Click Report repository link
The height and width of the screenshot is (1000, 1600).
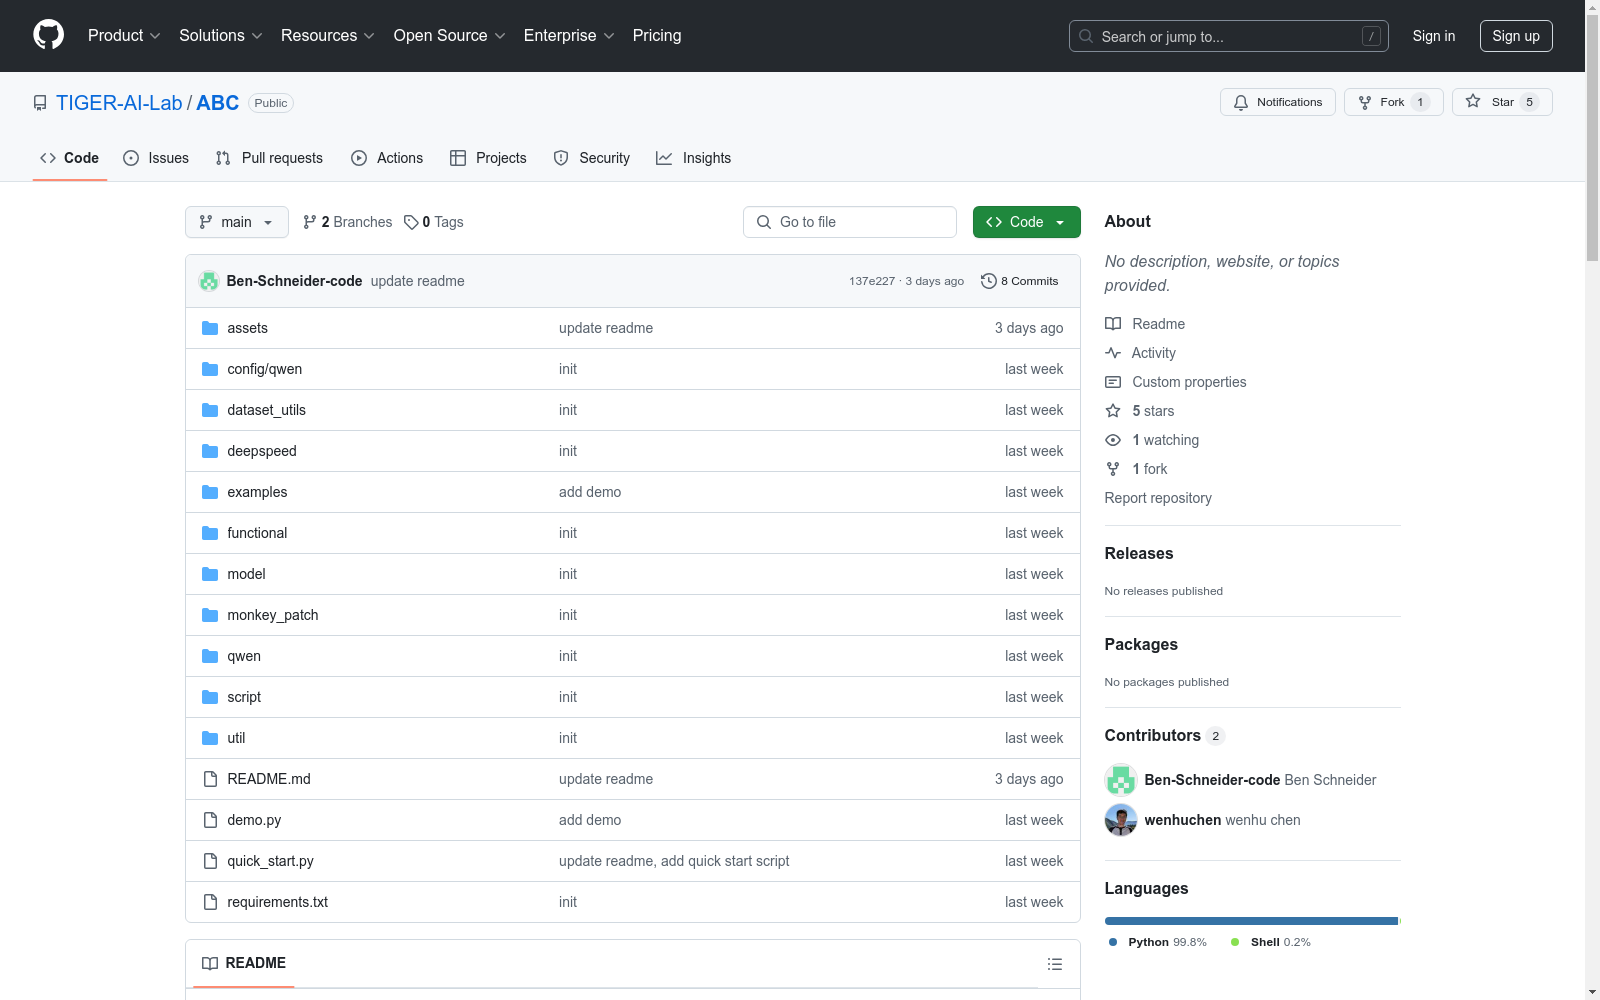tap(1158, 498)
